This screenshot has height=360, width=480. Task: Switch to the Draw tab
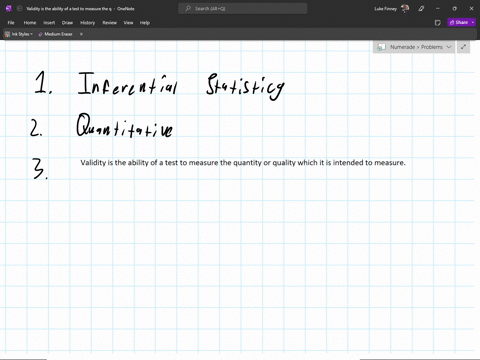pyautogui.click(x=67, y=23)
